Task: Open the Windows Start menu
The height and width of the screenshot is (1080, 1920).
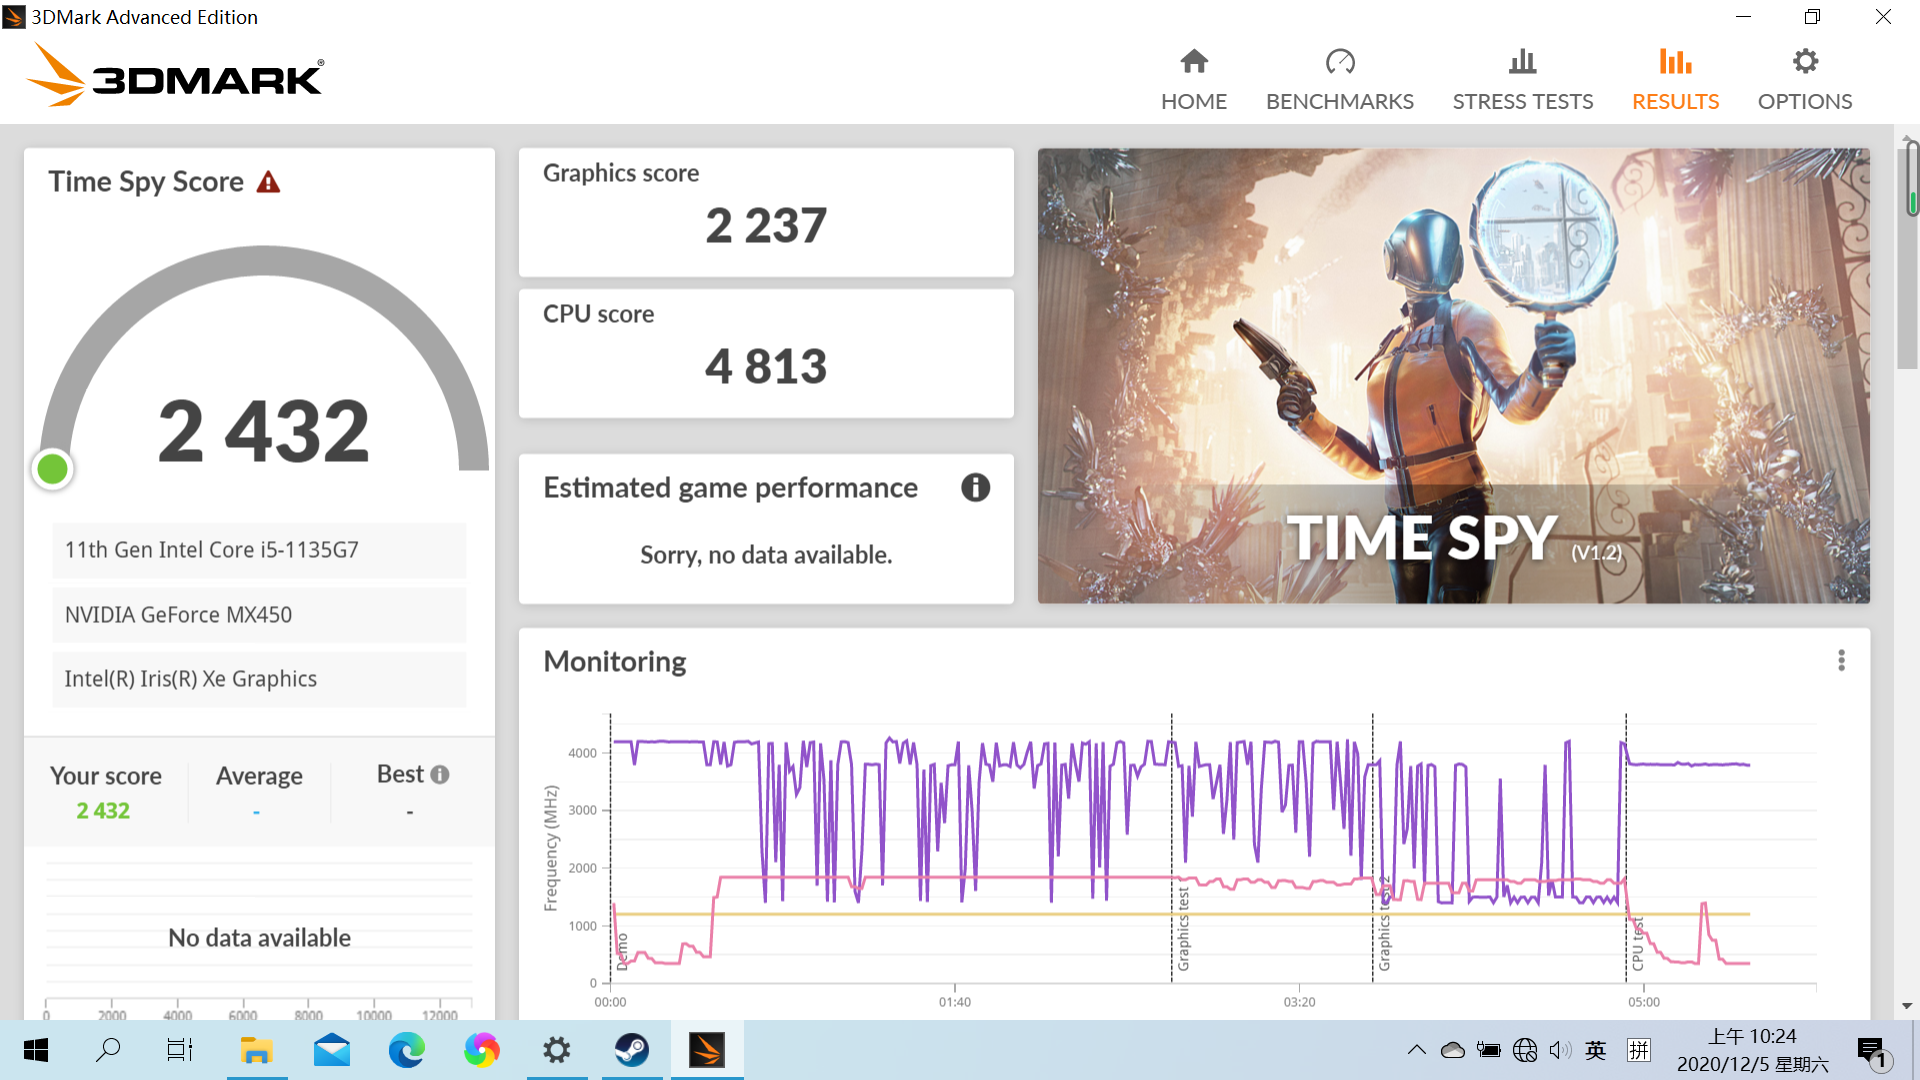Action: pos(35,1050)
